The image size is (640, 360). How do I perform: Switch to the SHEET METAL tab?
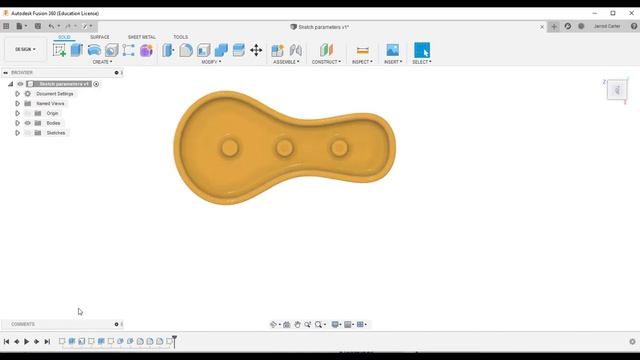click(142, 37)
